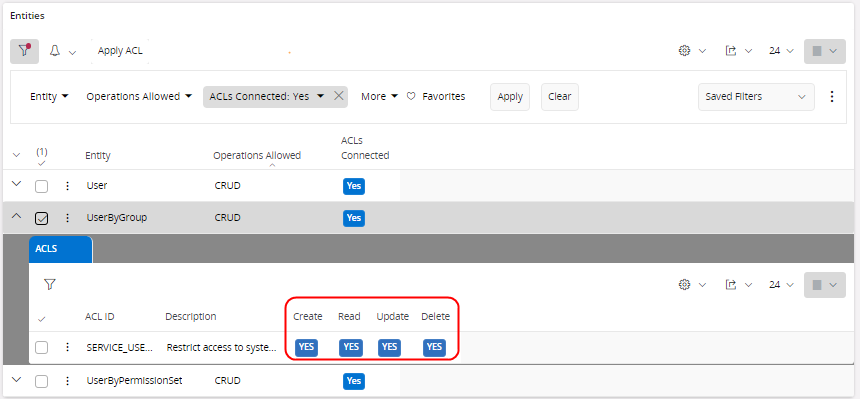Open the Entities page size 24 dropdown
860x399 pixels.
781,50
